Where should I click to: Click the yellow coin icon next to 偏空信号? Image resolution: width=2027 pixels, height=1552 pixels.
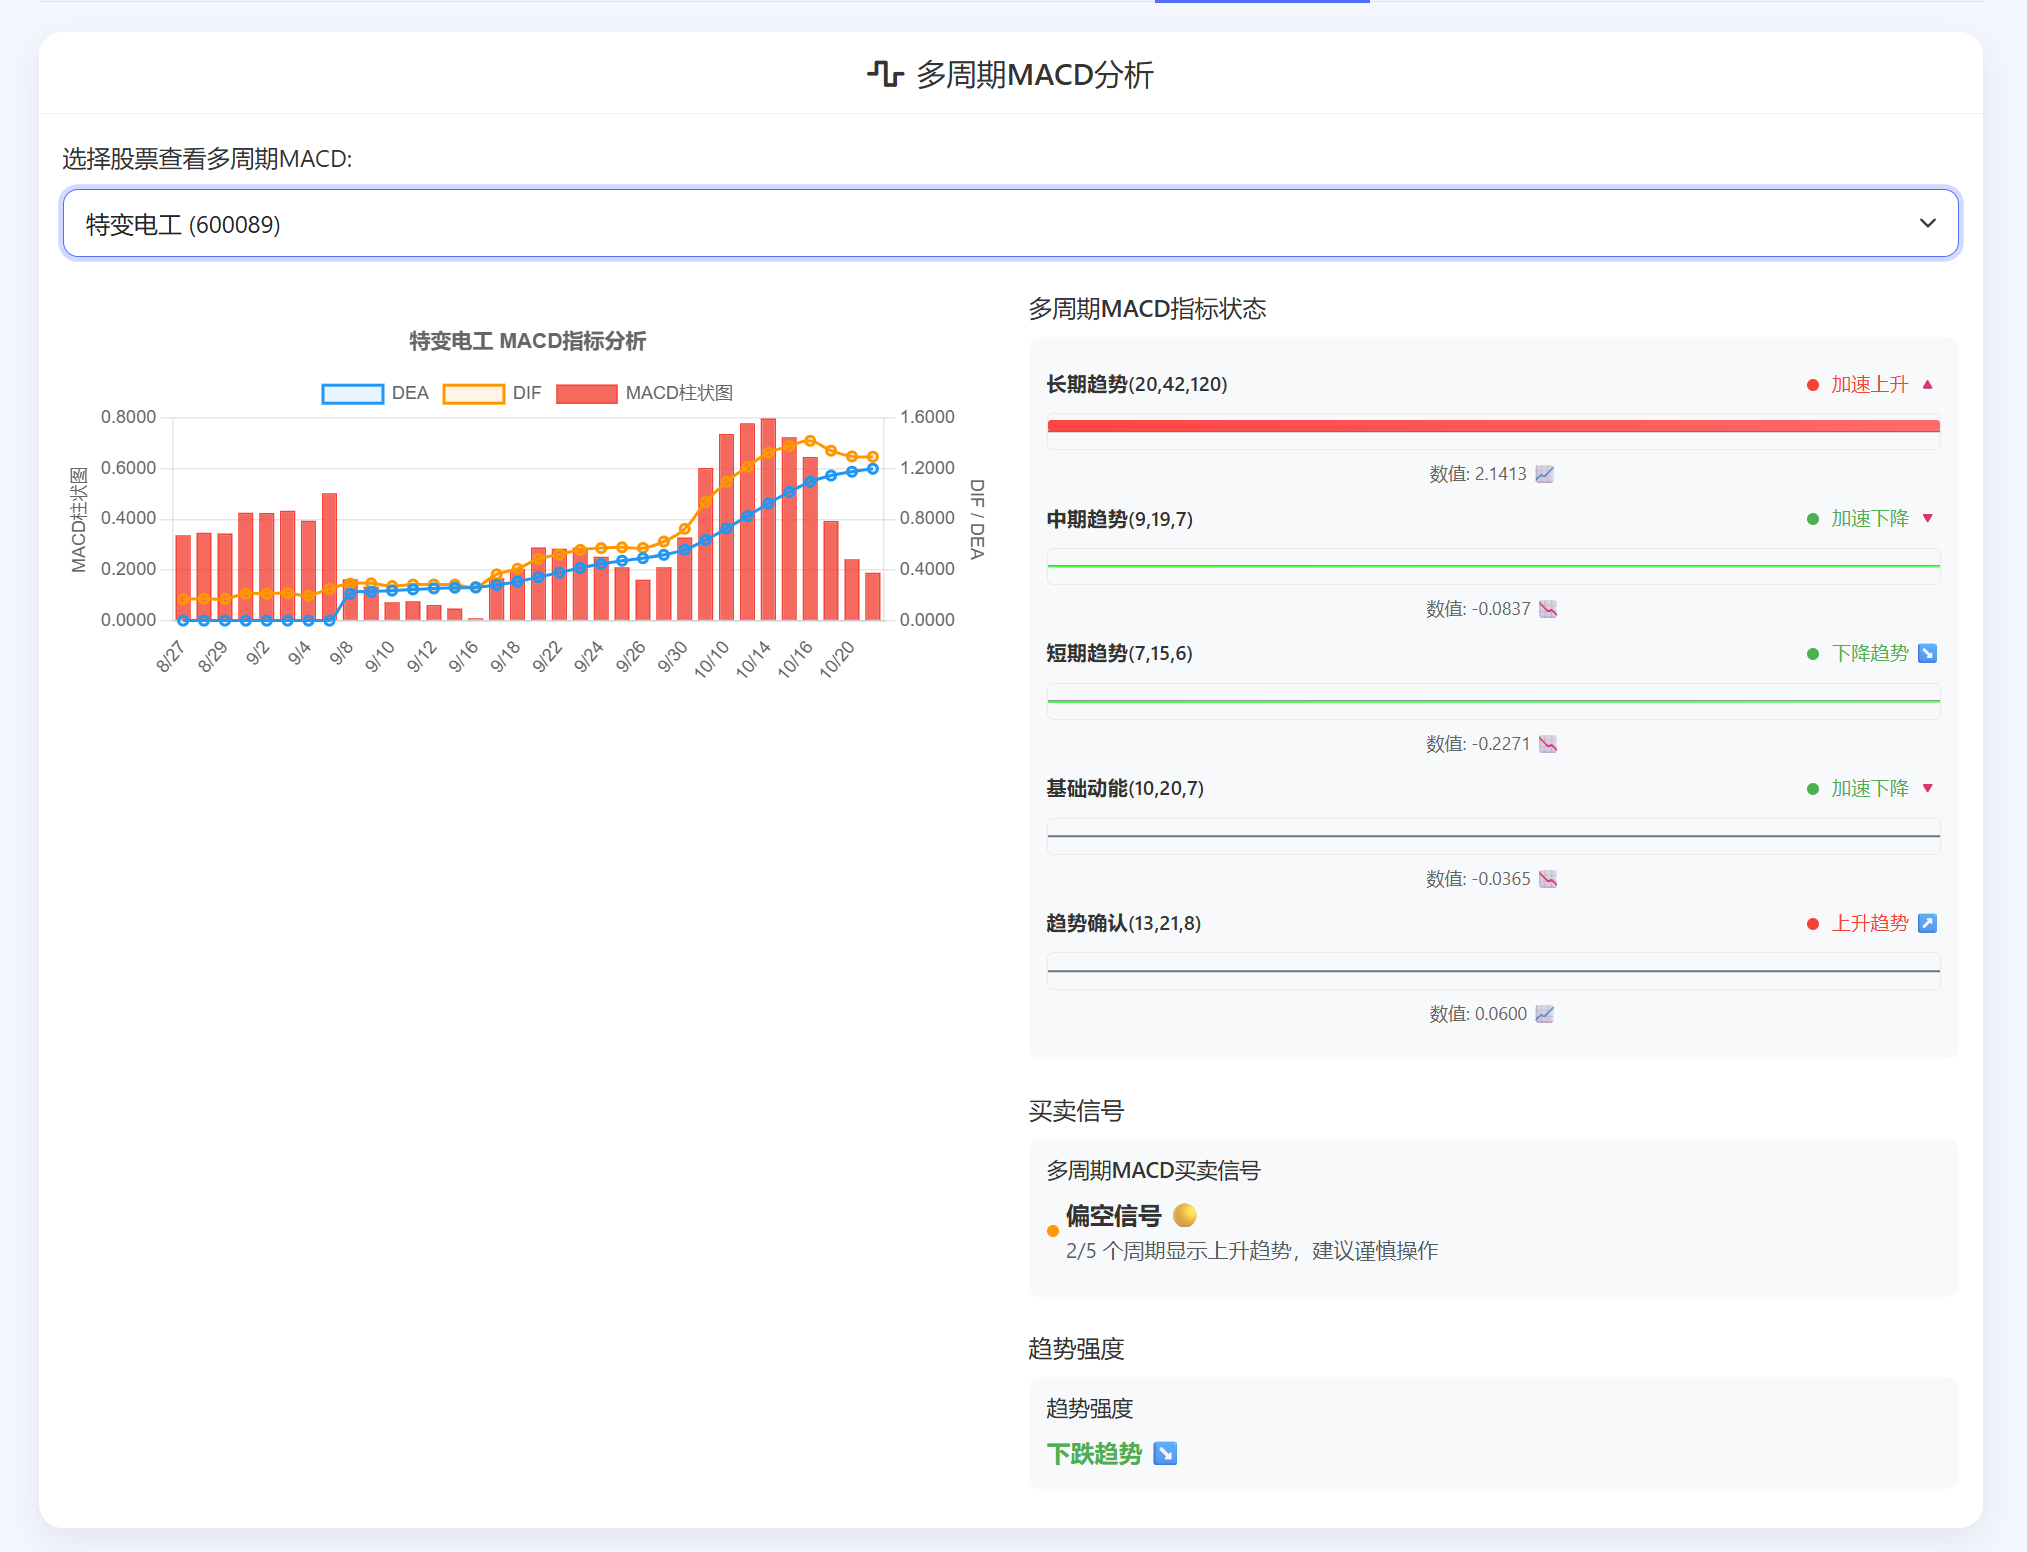pyautogui.click(x=1185, y=1215)
